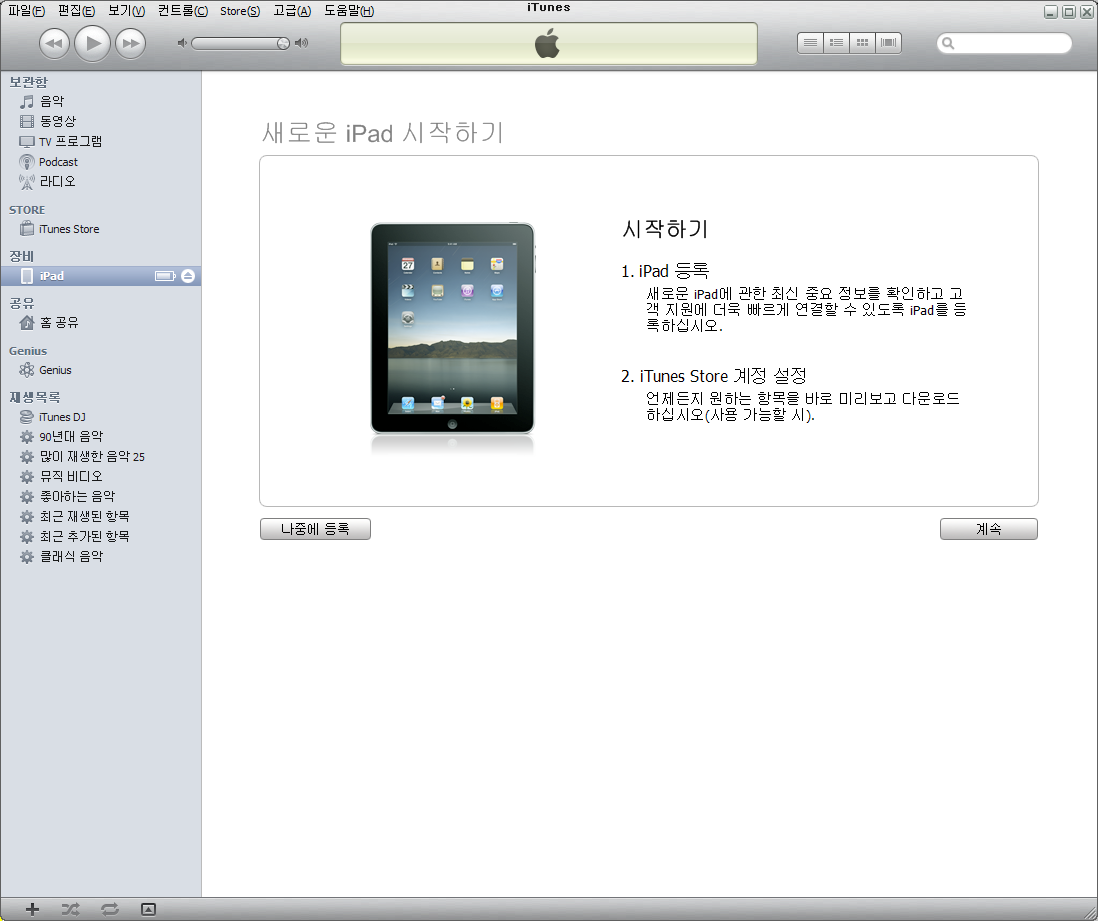Click the 나중에 등록 button
The width and height of the screenshot is (1098, 921).
[x=315, y=529]
